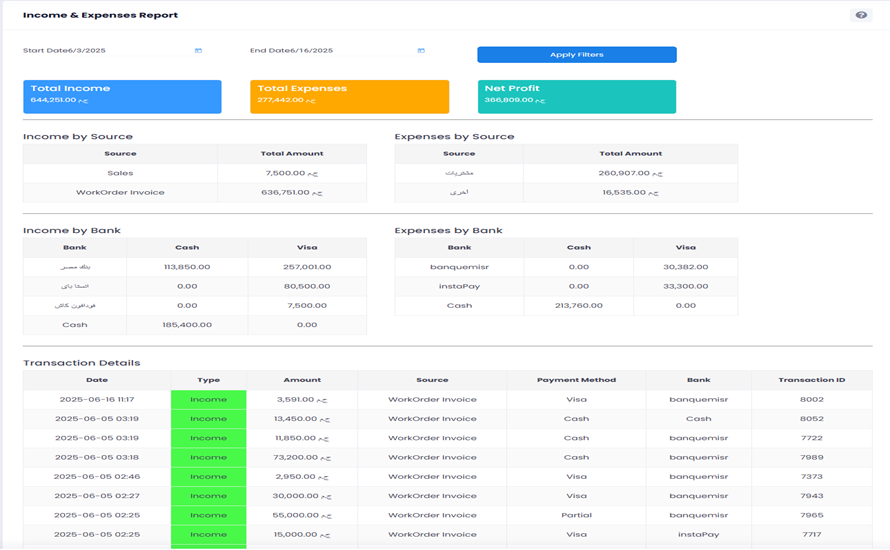The image size is (890, 550).
Task: Select the Total Income summary card
Action: [122, 96]
